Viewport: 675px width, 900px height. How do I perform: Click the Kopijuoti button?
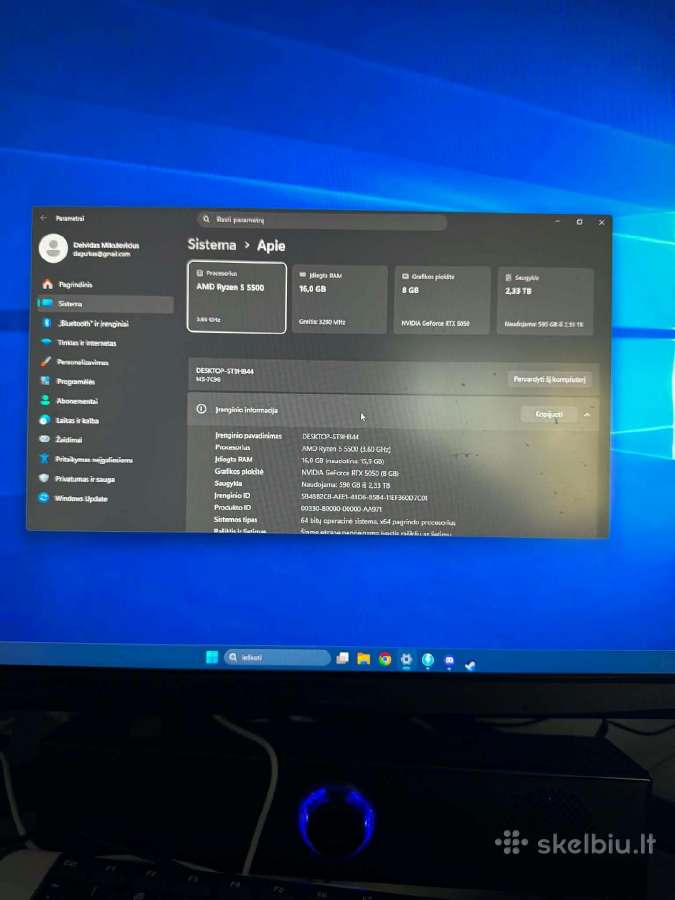tap(549, 414)
